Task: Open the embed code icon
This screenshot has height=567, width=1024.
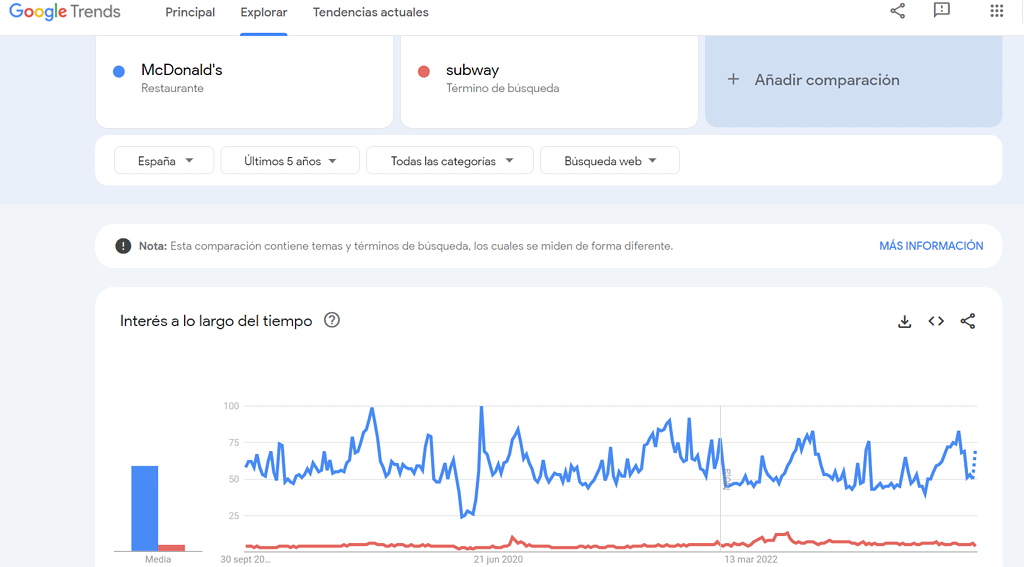Action: coord(936,321)
